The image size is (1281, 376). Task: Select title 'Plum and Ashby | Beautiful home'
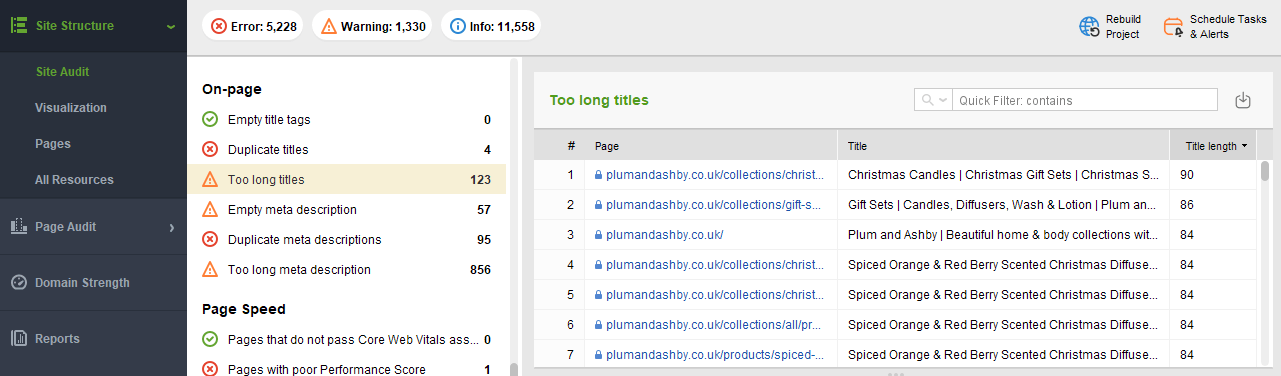click(1003, 235)
